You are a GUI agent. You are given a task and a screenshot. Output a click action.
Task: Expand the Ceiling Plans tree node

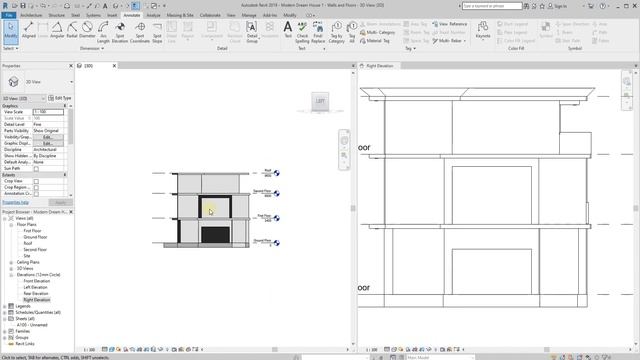(11, 262)
